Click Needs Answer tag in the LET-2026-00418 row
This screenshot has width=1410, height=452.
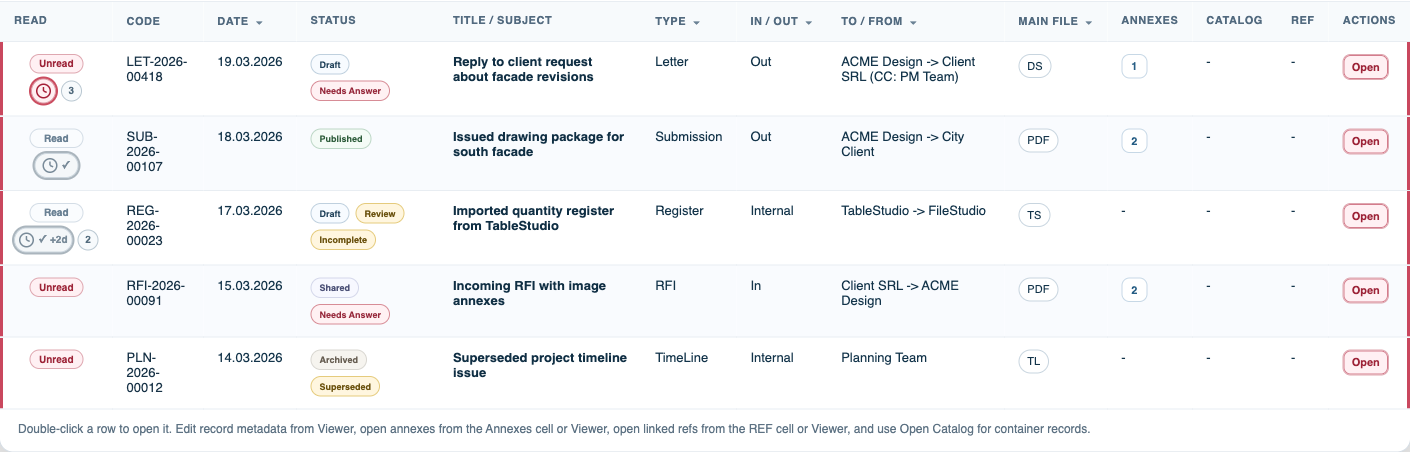(x=350, y=90)
